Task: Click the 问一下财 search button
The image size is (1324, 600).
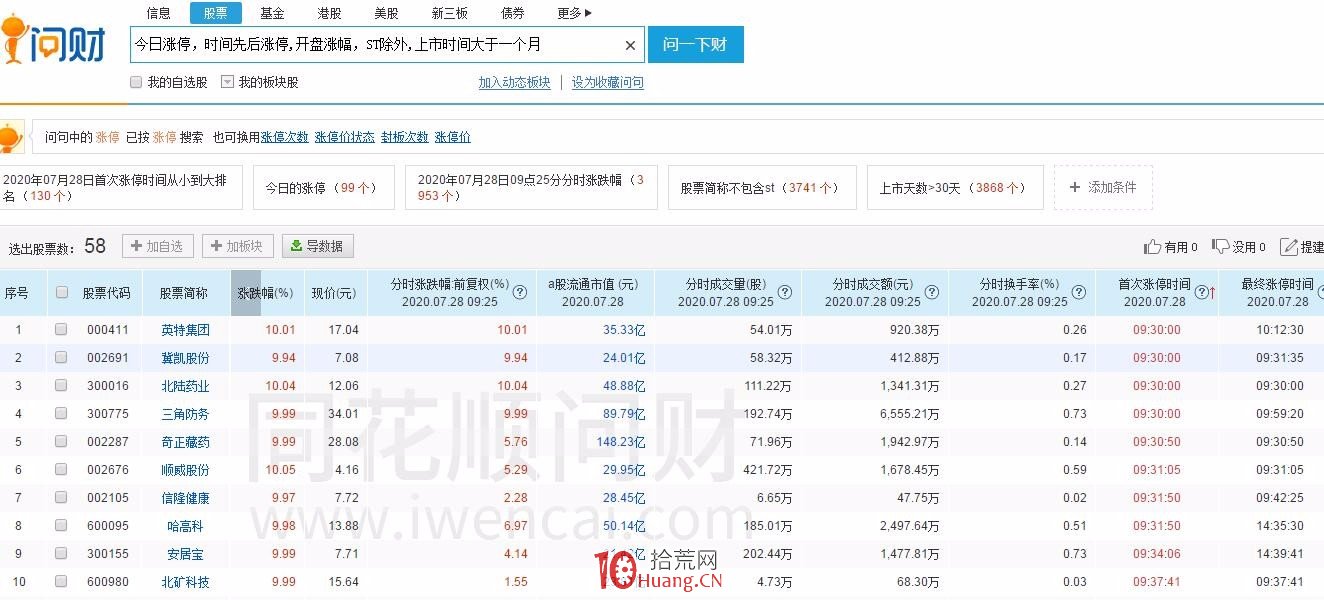Action: pyautogui.click(x=695, y=45)
